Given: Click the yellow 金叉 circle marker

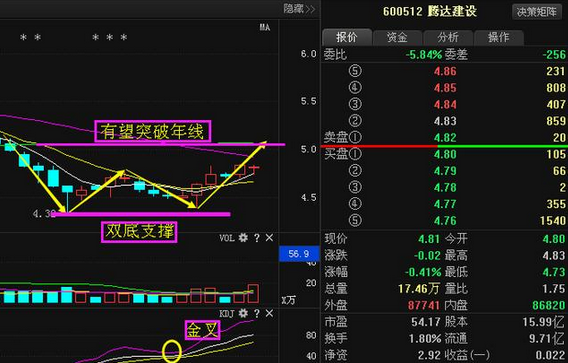Looking at the screenshot, I should (172, 351).
